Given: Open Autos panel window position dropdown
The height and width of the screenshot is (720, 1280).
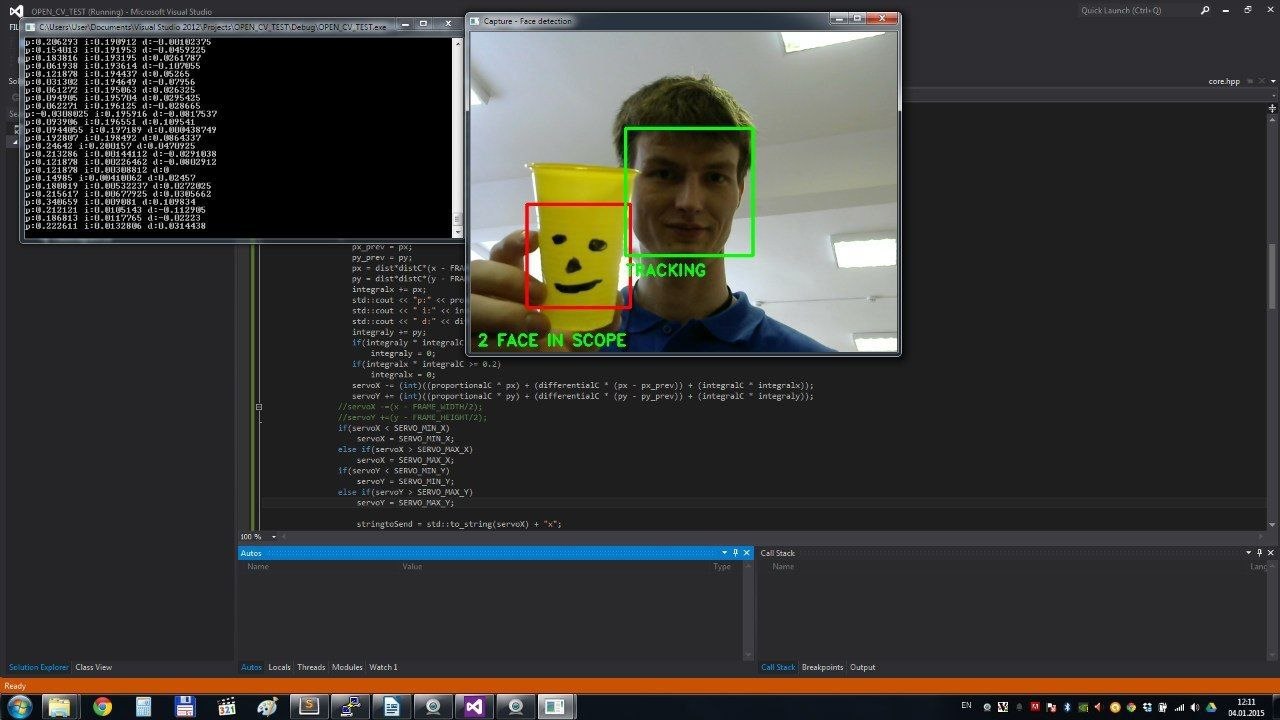Looking at the screenshot, I should 725,553.
